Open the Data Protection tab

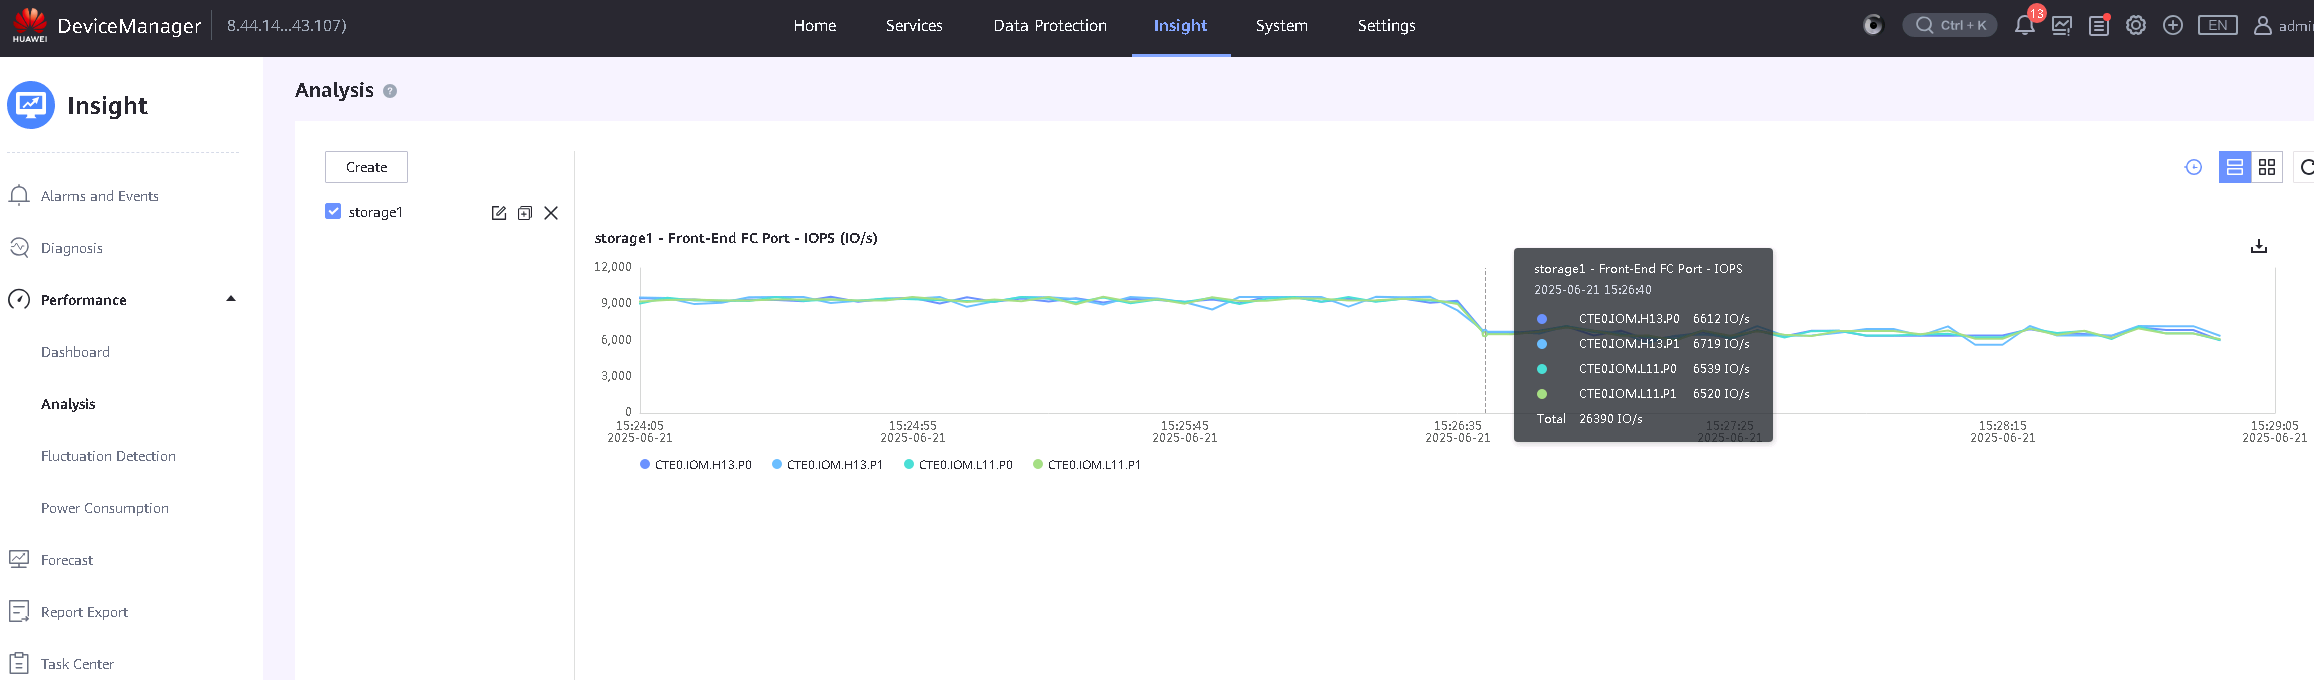(x=1050, y=26)
